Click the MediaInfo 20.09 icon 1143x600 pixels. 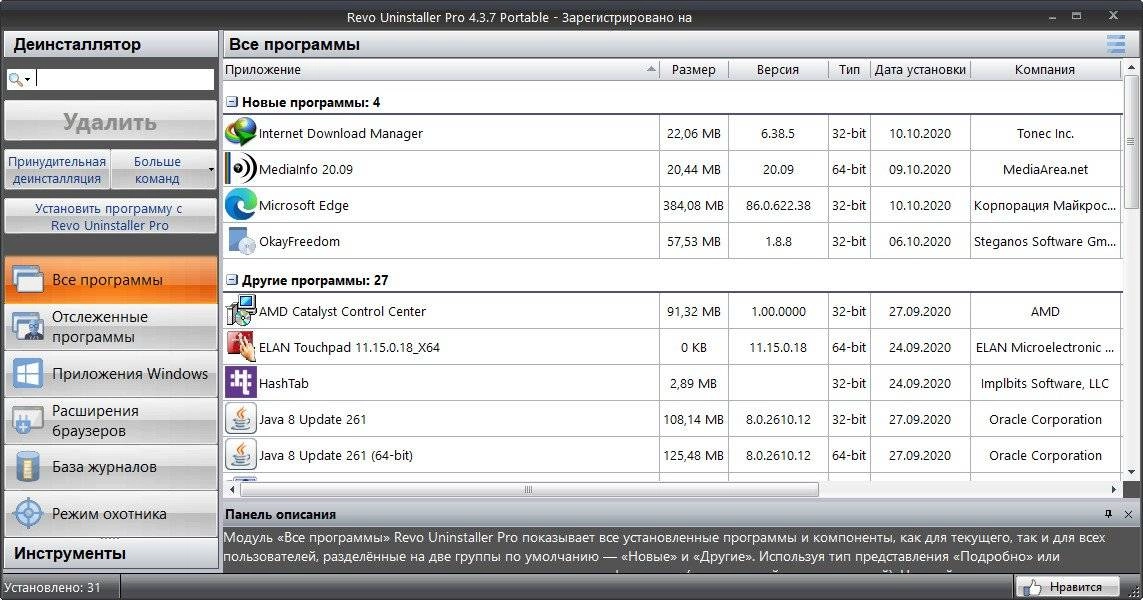click(241, 168)
